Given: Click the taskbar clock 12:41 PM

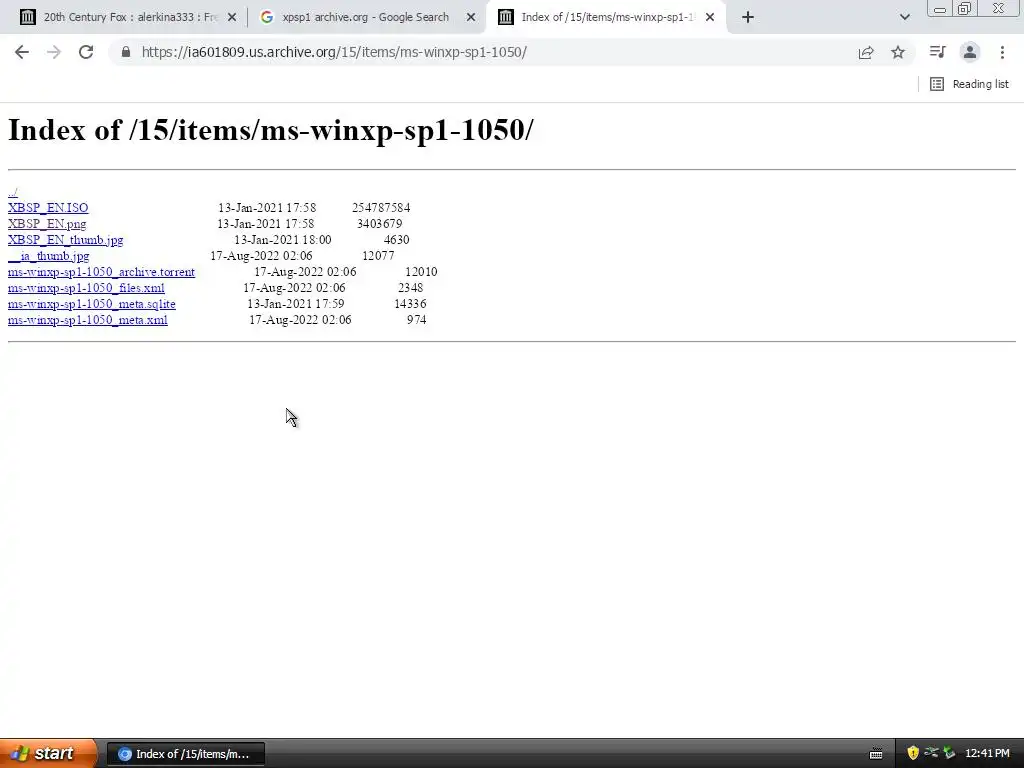Looking at the screenshot, I should click(987, 754).
